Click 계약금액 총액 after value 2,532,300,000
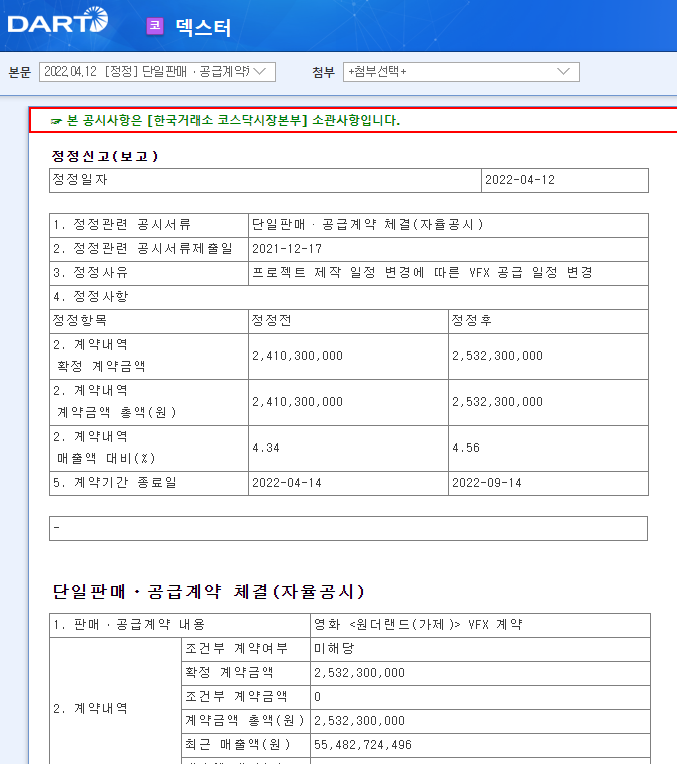The height and width of the screenshot is (764, 677). [x=497, y=402]
